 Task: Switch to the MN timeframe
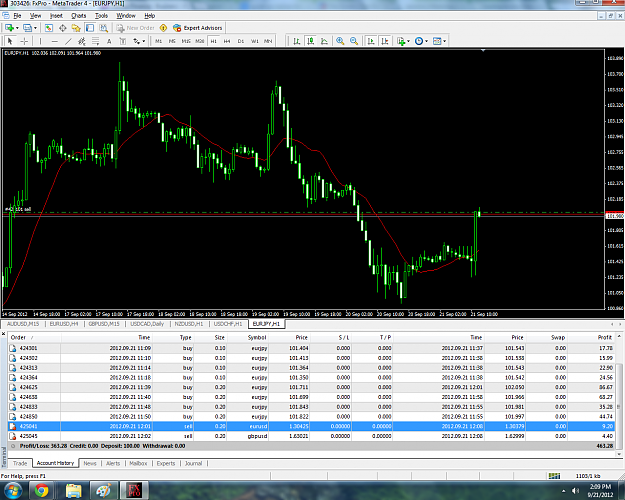(268, 41)
